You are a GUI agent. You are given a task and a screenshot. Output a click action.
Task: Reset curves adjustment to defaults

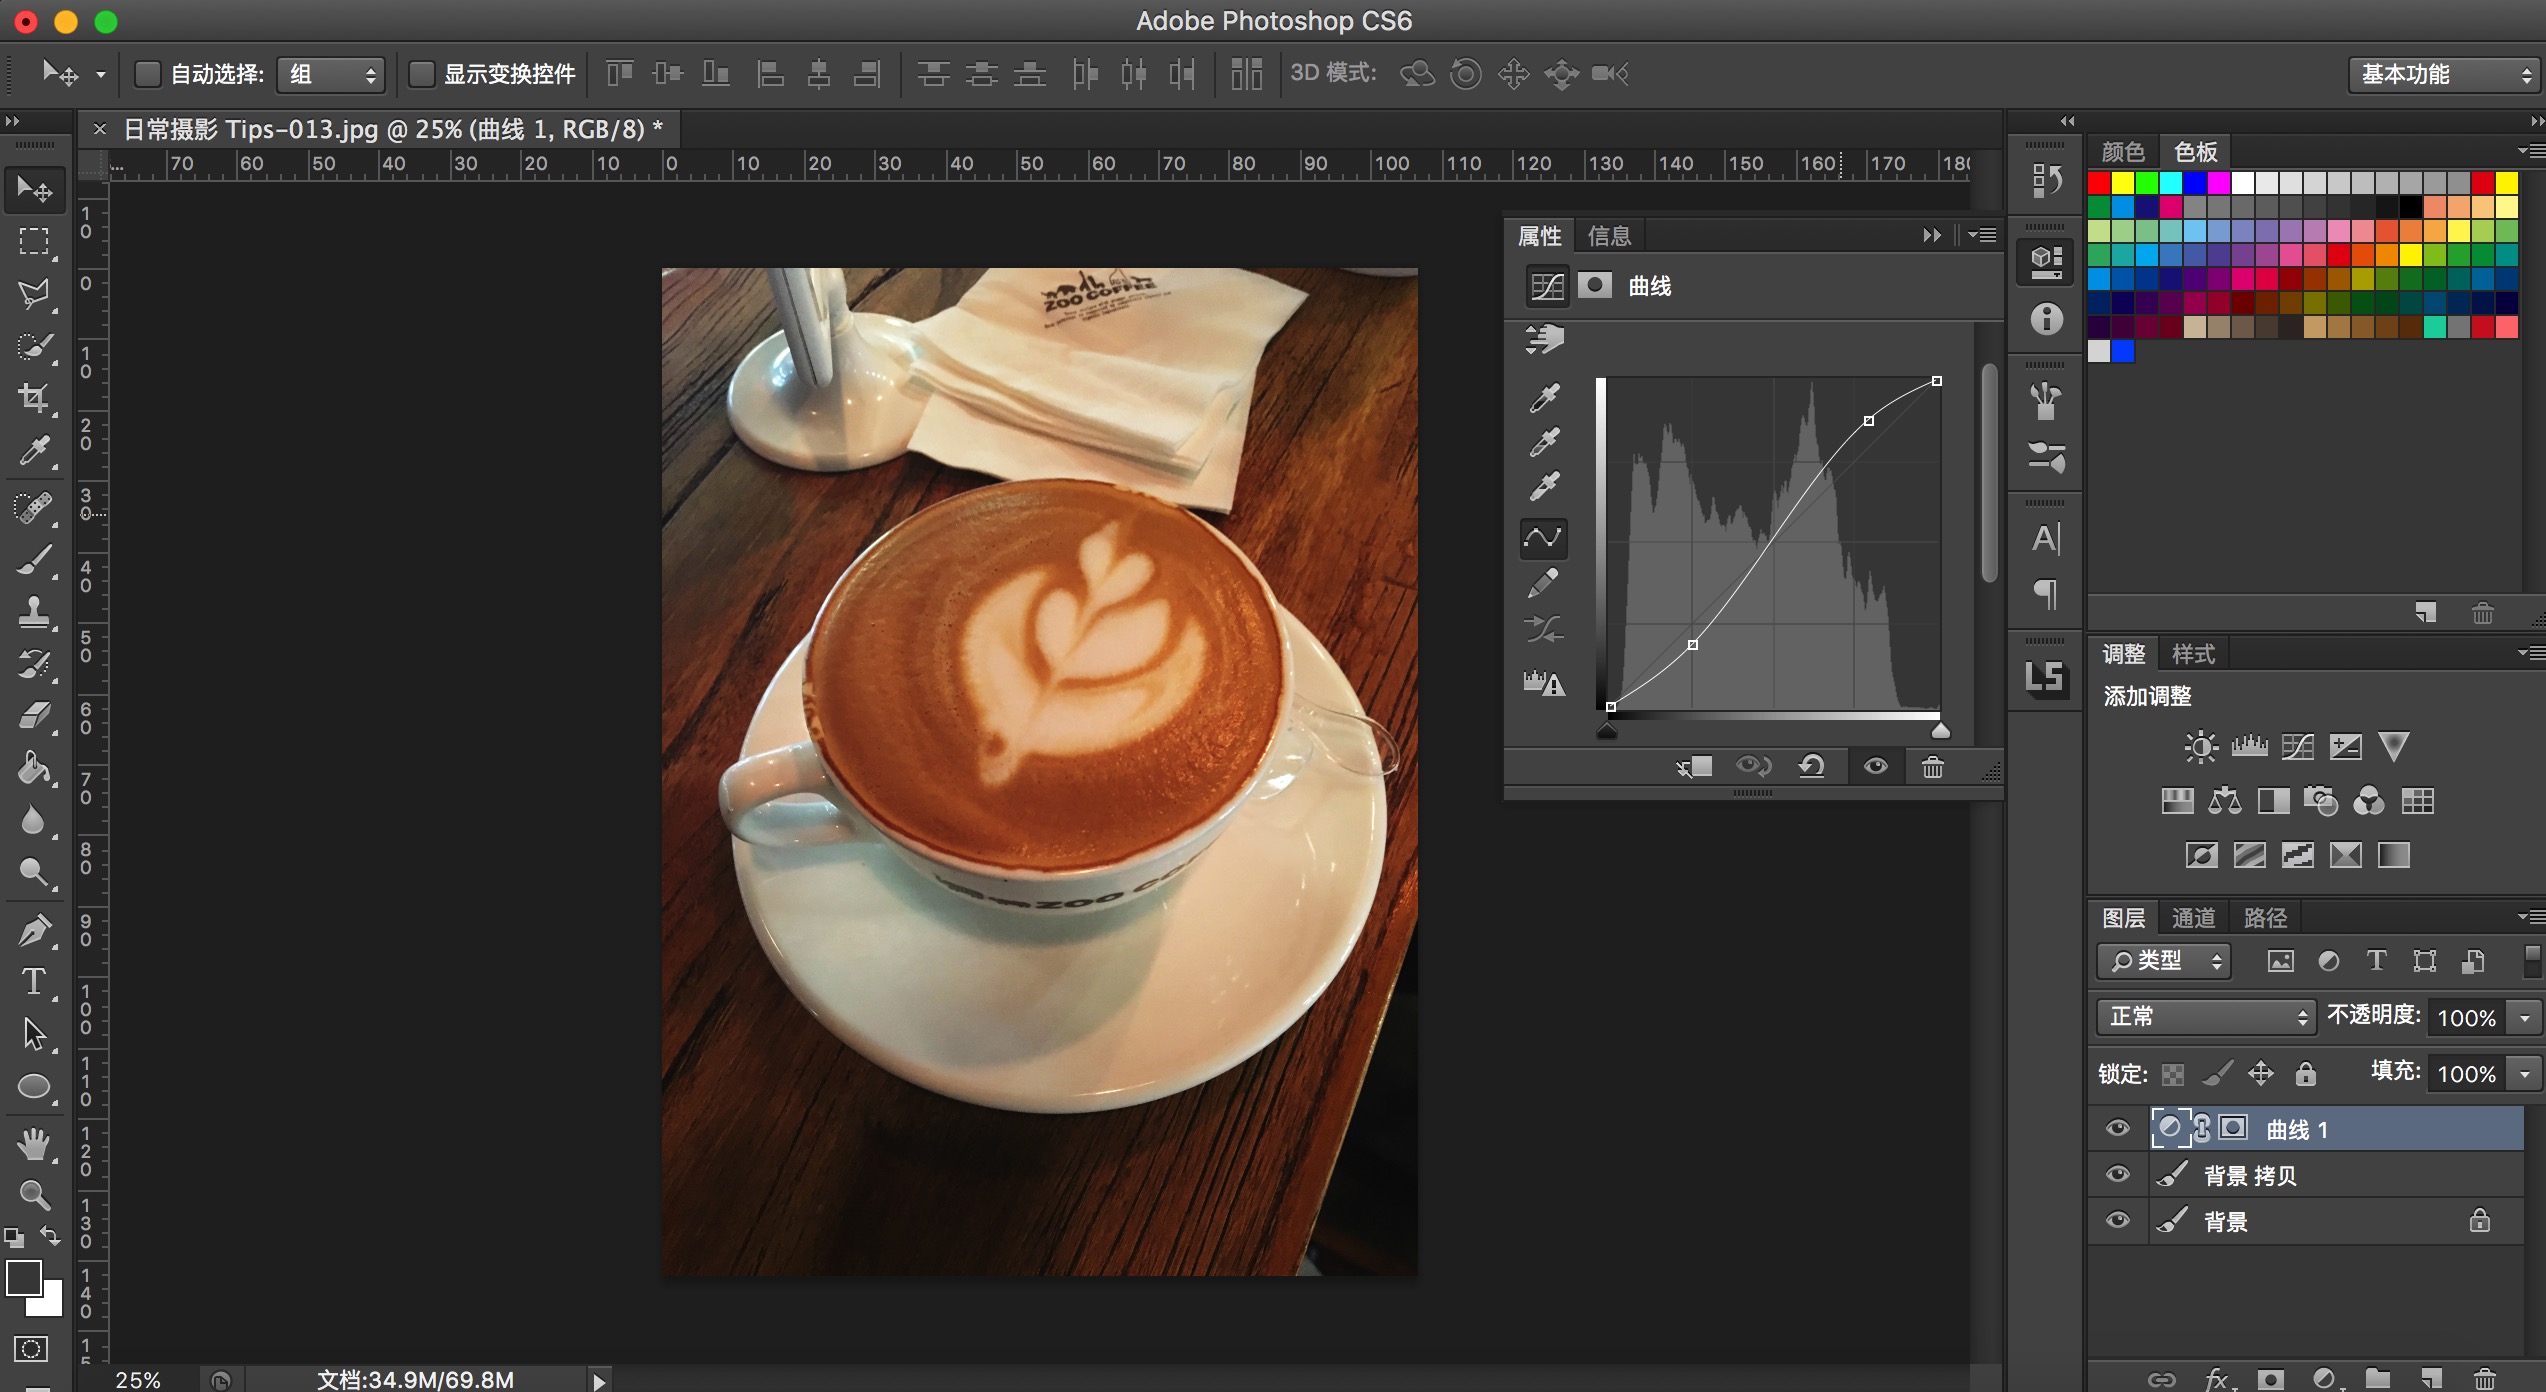point(1812,767)
